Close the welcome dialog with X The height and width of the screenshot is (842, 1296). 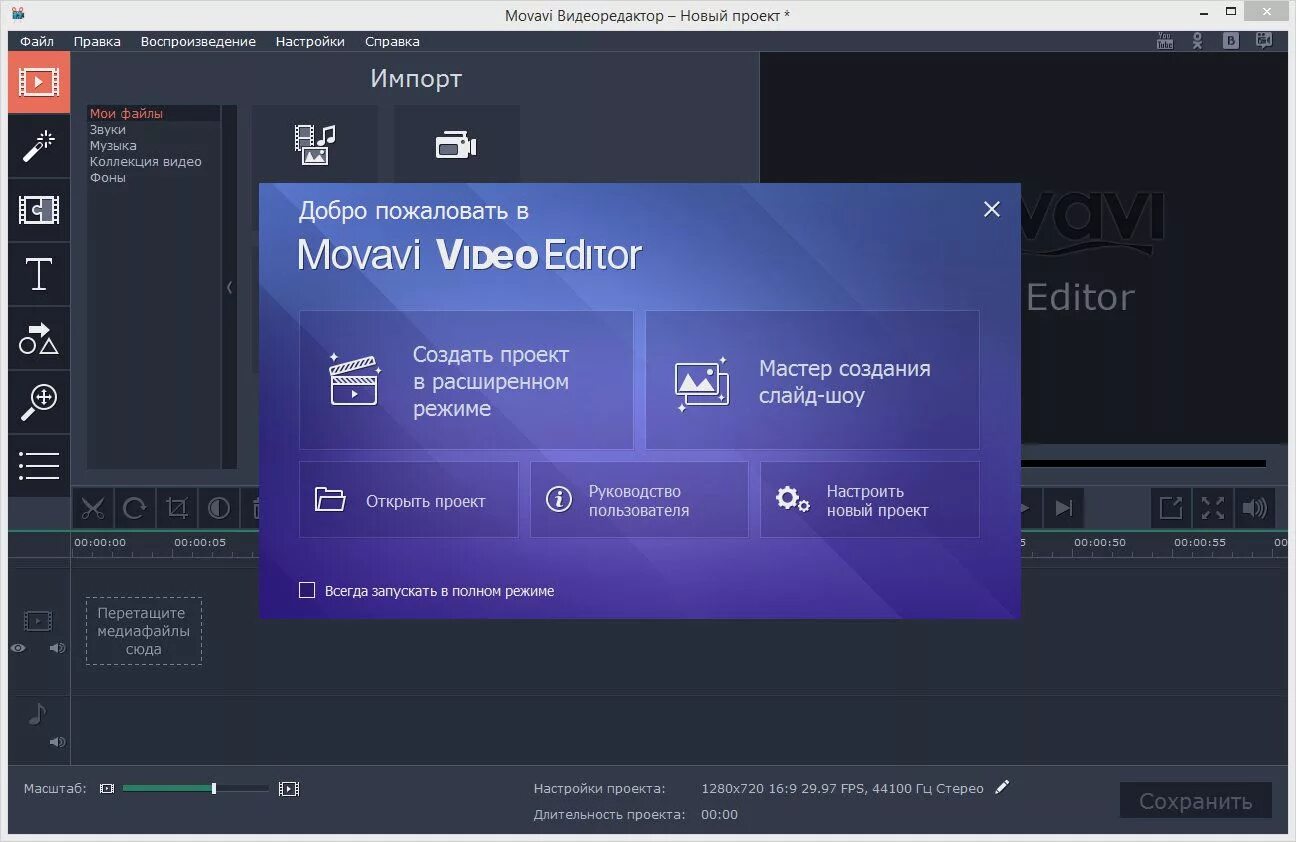[x=991, y=209]
